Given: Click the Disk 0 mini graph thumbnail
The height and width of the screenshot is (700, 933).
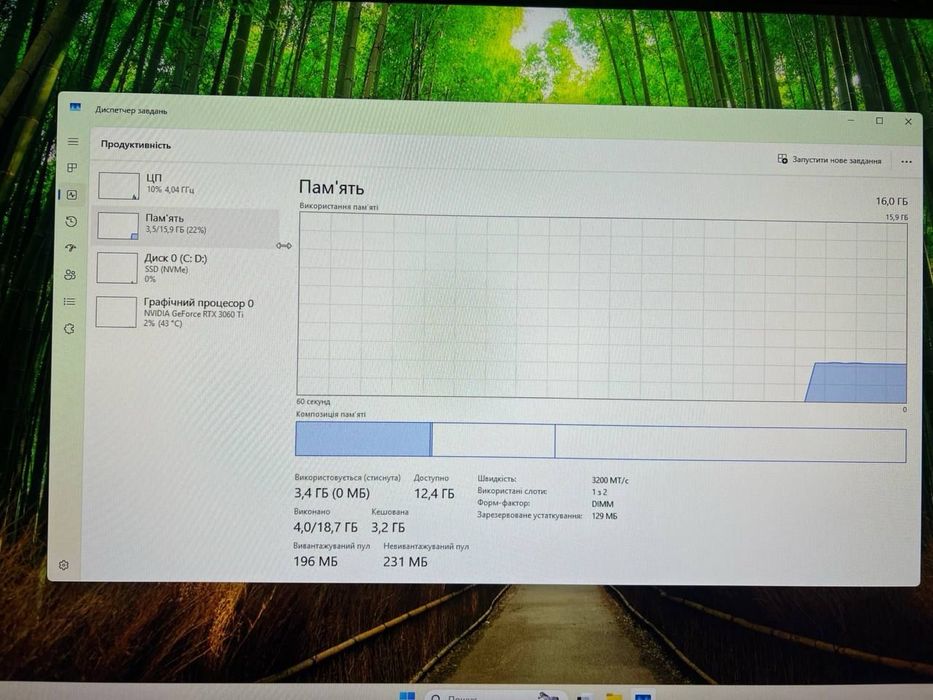Looking at the screenshot, I should click(117, 268).
